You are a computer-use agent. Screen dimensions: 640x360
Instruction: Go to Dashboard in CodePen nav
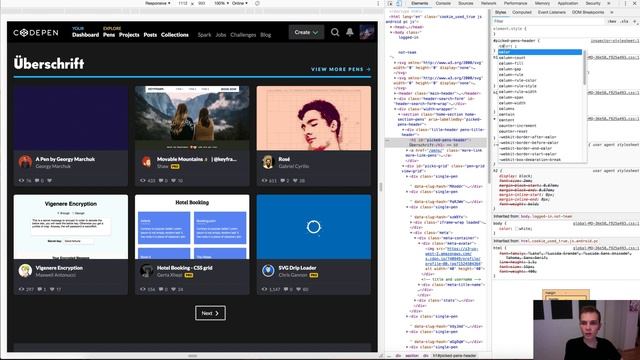click(x=85, y=35)
